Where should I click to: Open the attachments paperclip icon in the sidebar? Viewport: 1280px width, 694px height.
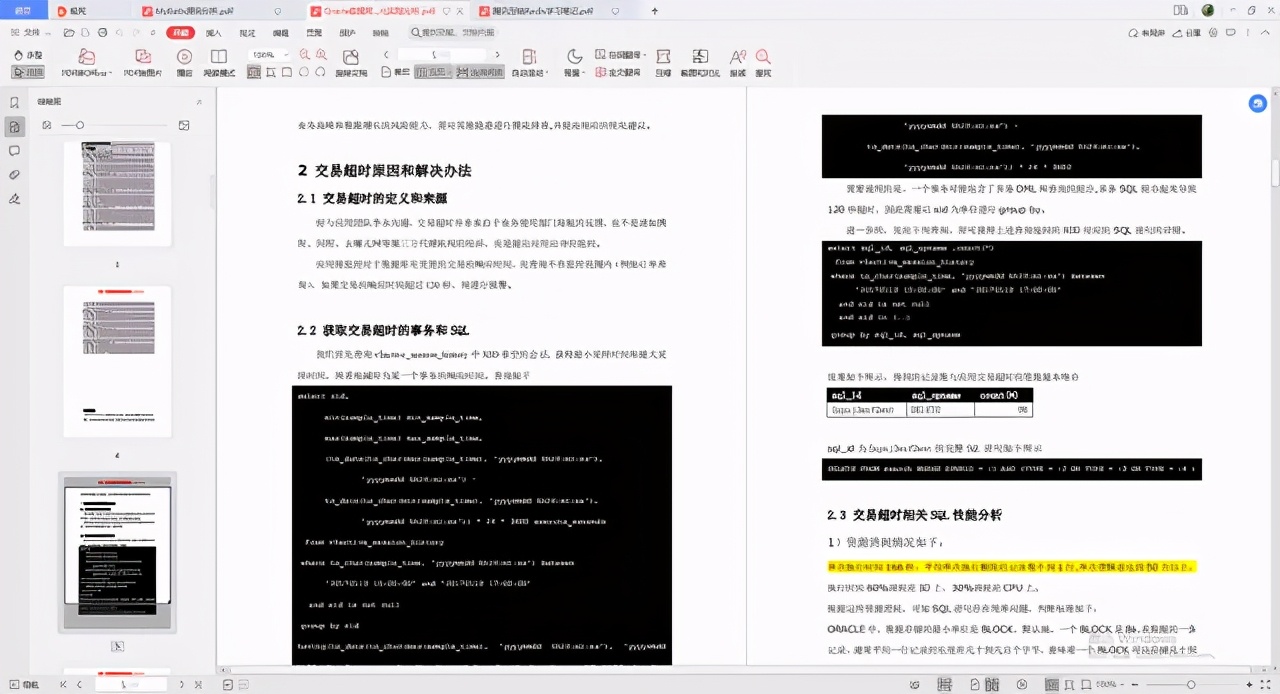click(13, 173)
